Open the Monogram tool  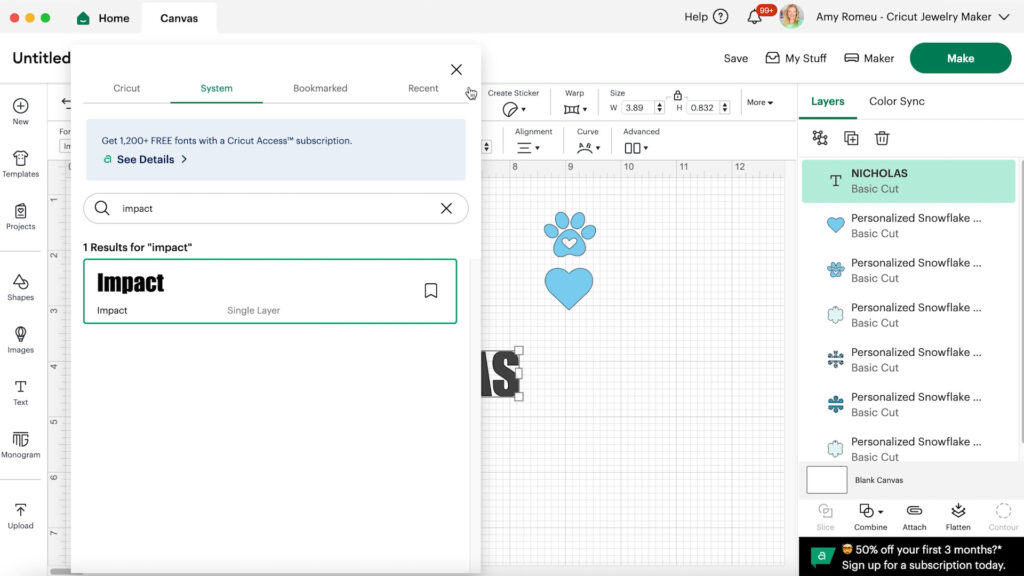pyautogui.click(x=20, y=445)
